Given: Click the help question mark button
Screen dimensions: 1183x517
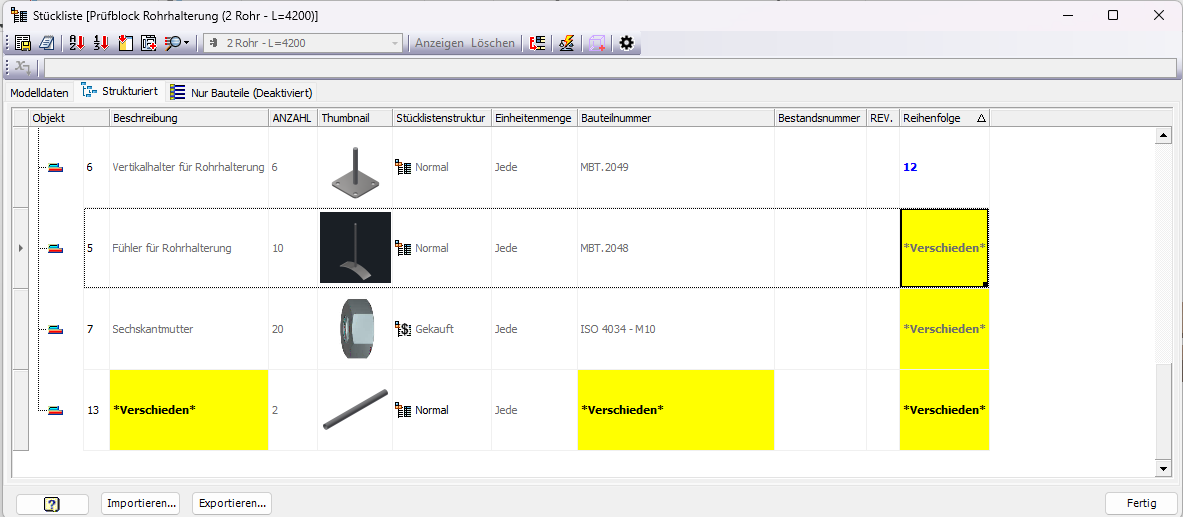Looking at the screenshot, I should coord(52,503).
